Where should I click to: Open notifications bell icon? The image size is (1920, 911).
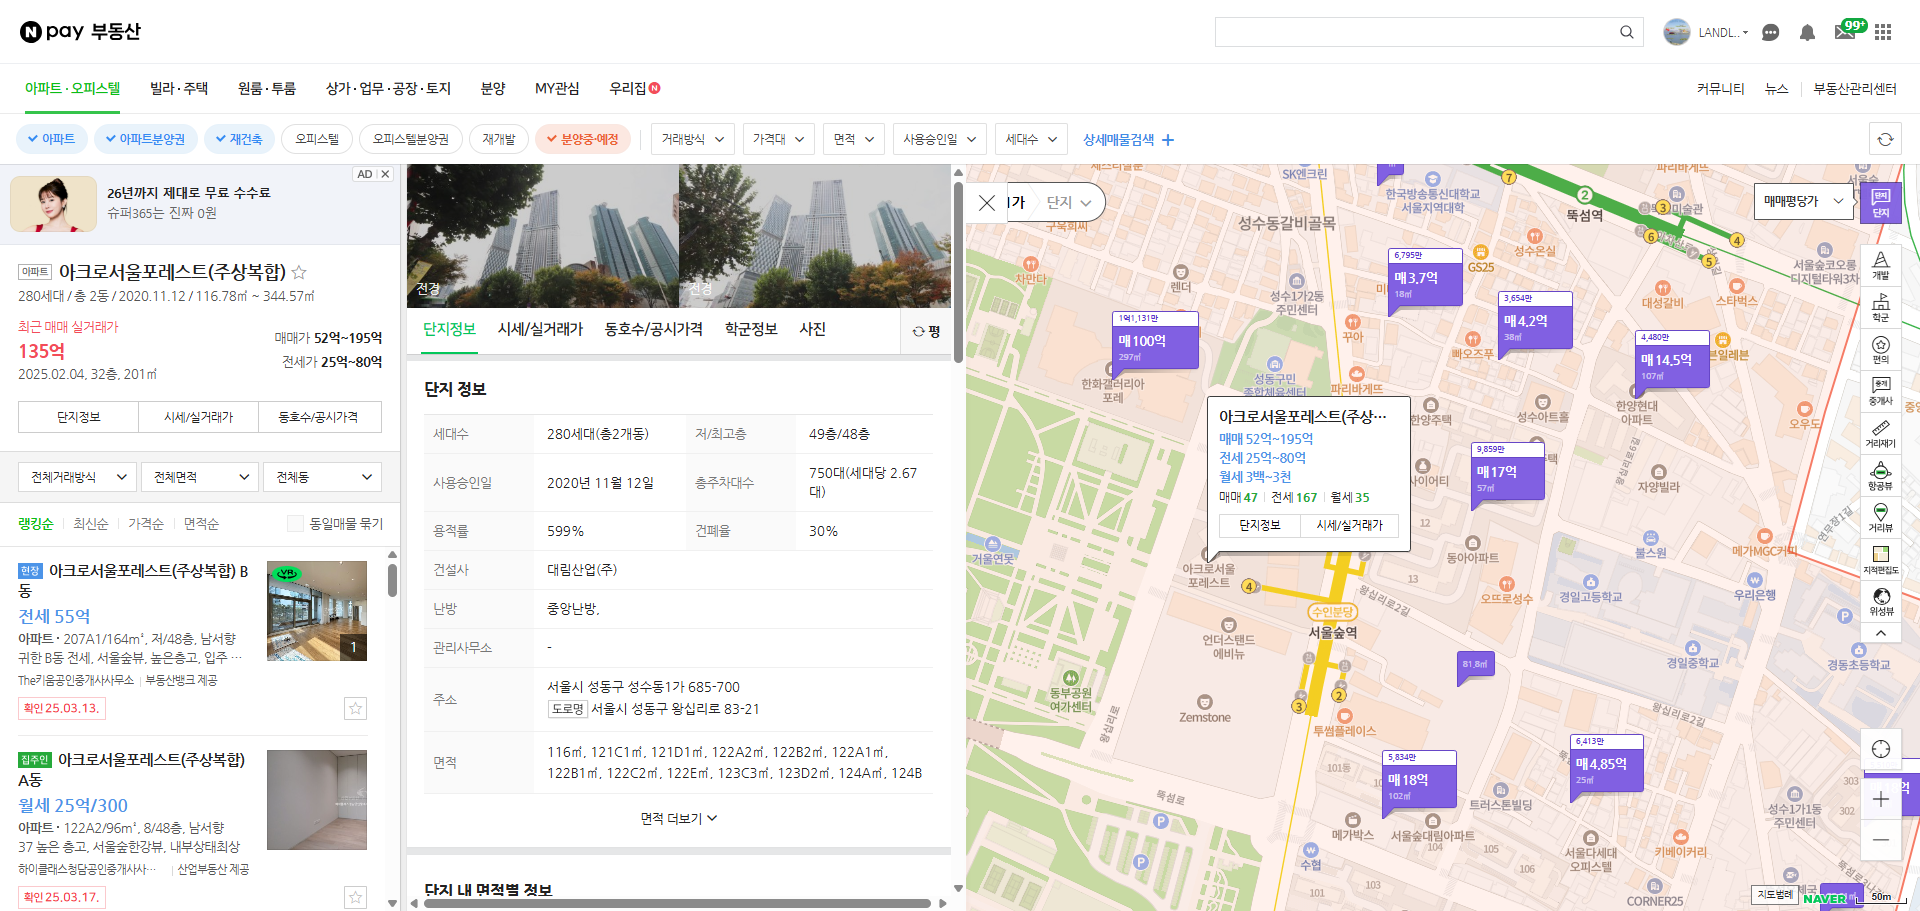click(1807, 32)
